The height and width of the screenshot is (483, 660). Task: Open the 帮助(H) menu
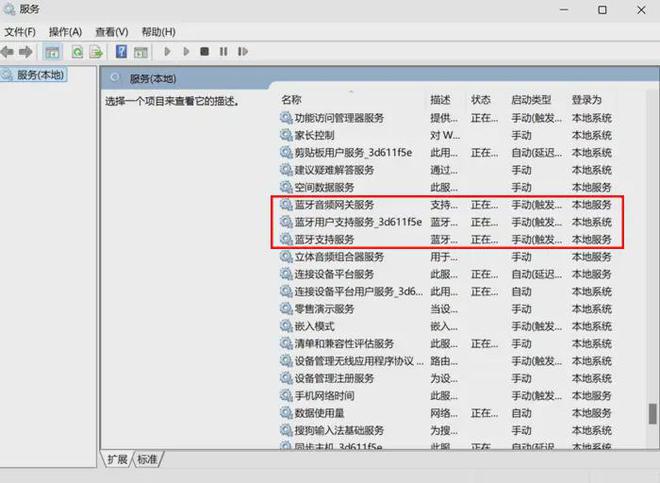tap(158, 32)
